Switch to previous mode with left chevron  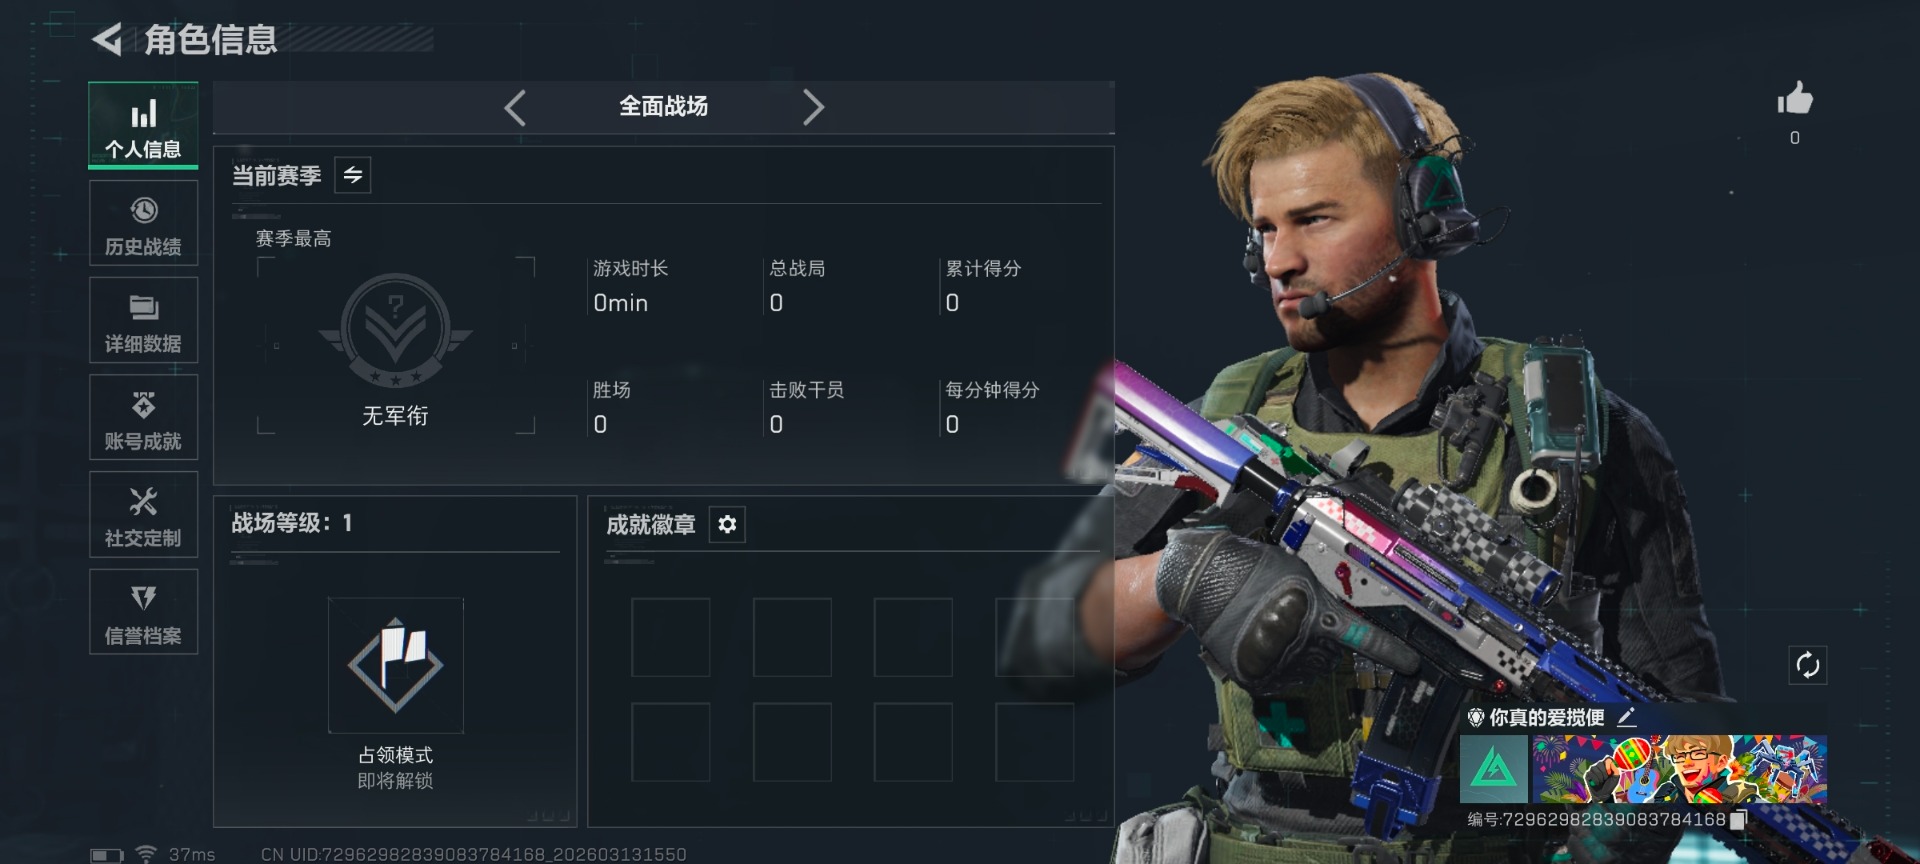[515, 107]
